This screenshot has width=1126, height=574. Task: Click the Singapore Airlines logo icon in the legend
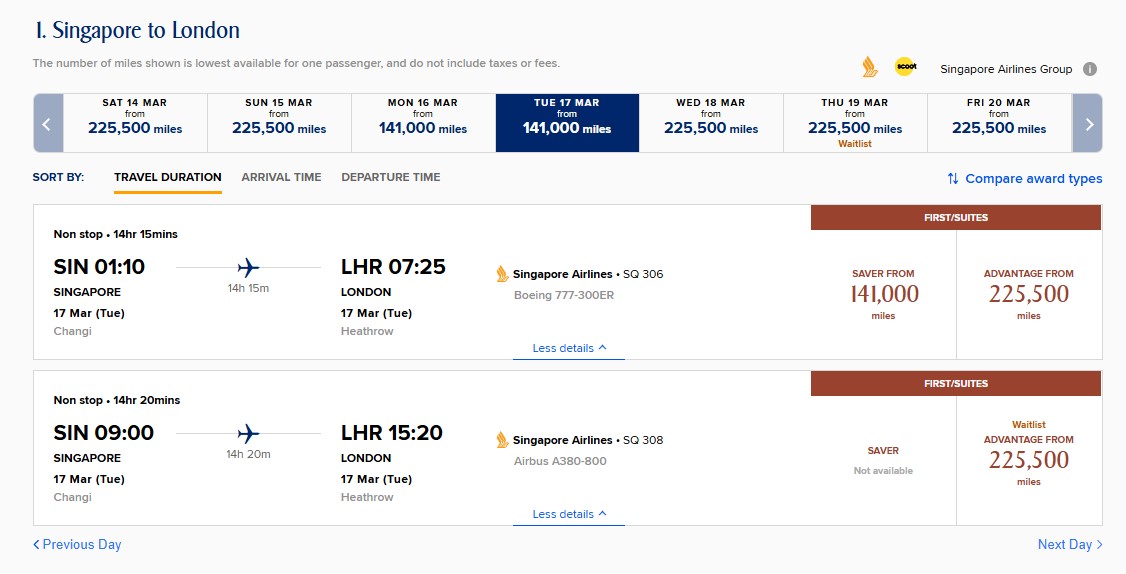tap(870, 68)
